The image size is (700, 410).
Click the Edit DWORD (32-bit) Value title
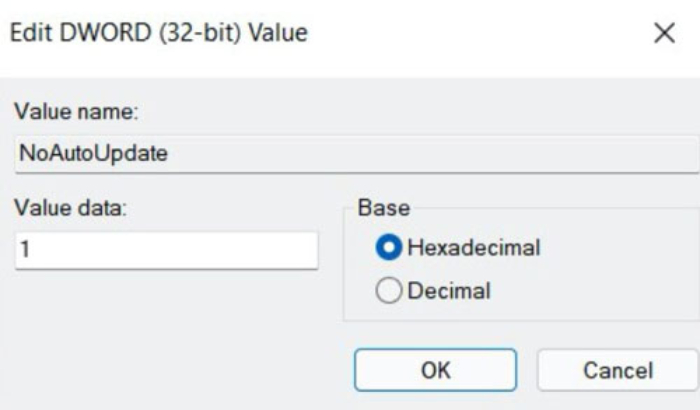(x=159, y=33)
